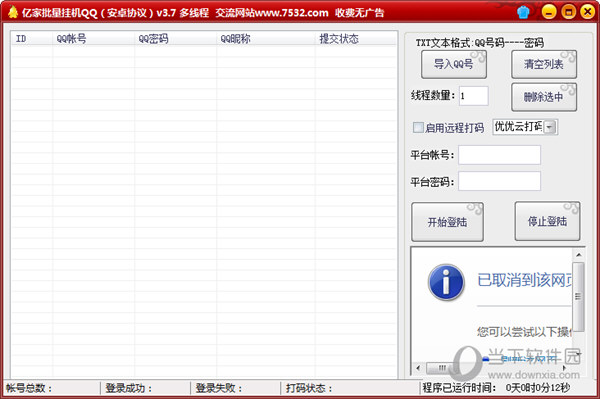Click the blue info icon in browser pane
Image resolution: width=600 pixels, height=399 pixels.
[446, 282]
